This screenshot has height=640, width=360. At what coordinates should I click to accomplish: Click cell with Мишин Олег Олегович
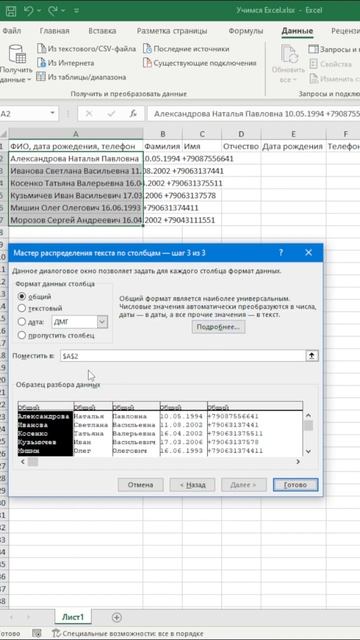point(76,208)
